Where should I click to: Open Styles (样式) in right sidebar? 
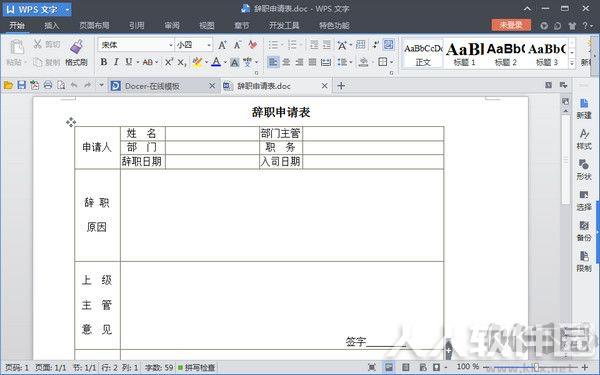tap(584, 139)
